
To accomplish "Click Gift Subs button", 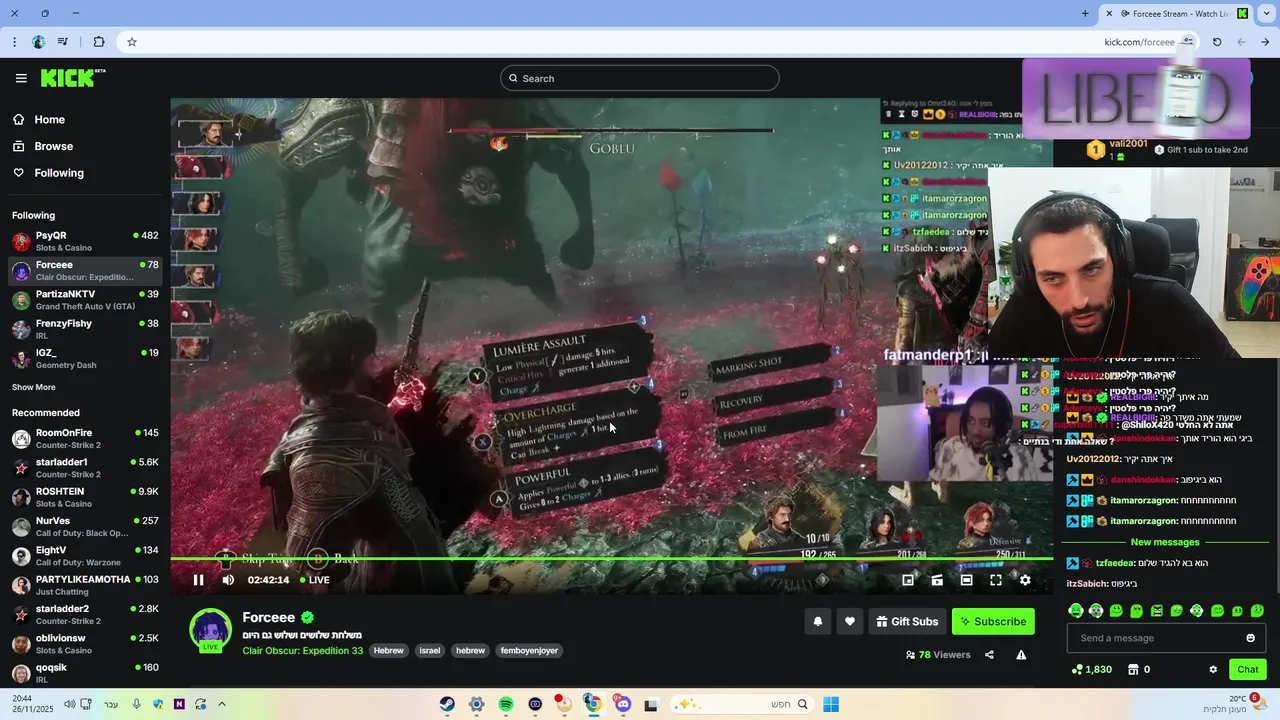I will tap(907, 621).
